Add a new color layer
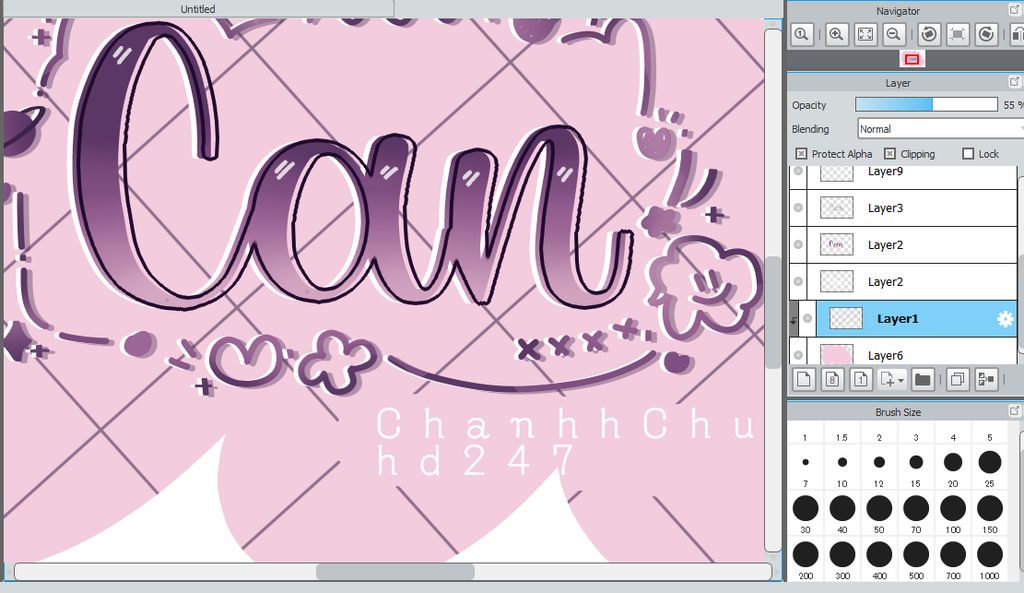Viewport: 1024px width, 593px height. tap(804, 379)
